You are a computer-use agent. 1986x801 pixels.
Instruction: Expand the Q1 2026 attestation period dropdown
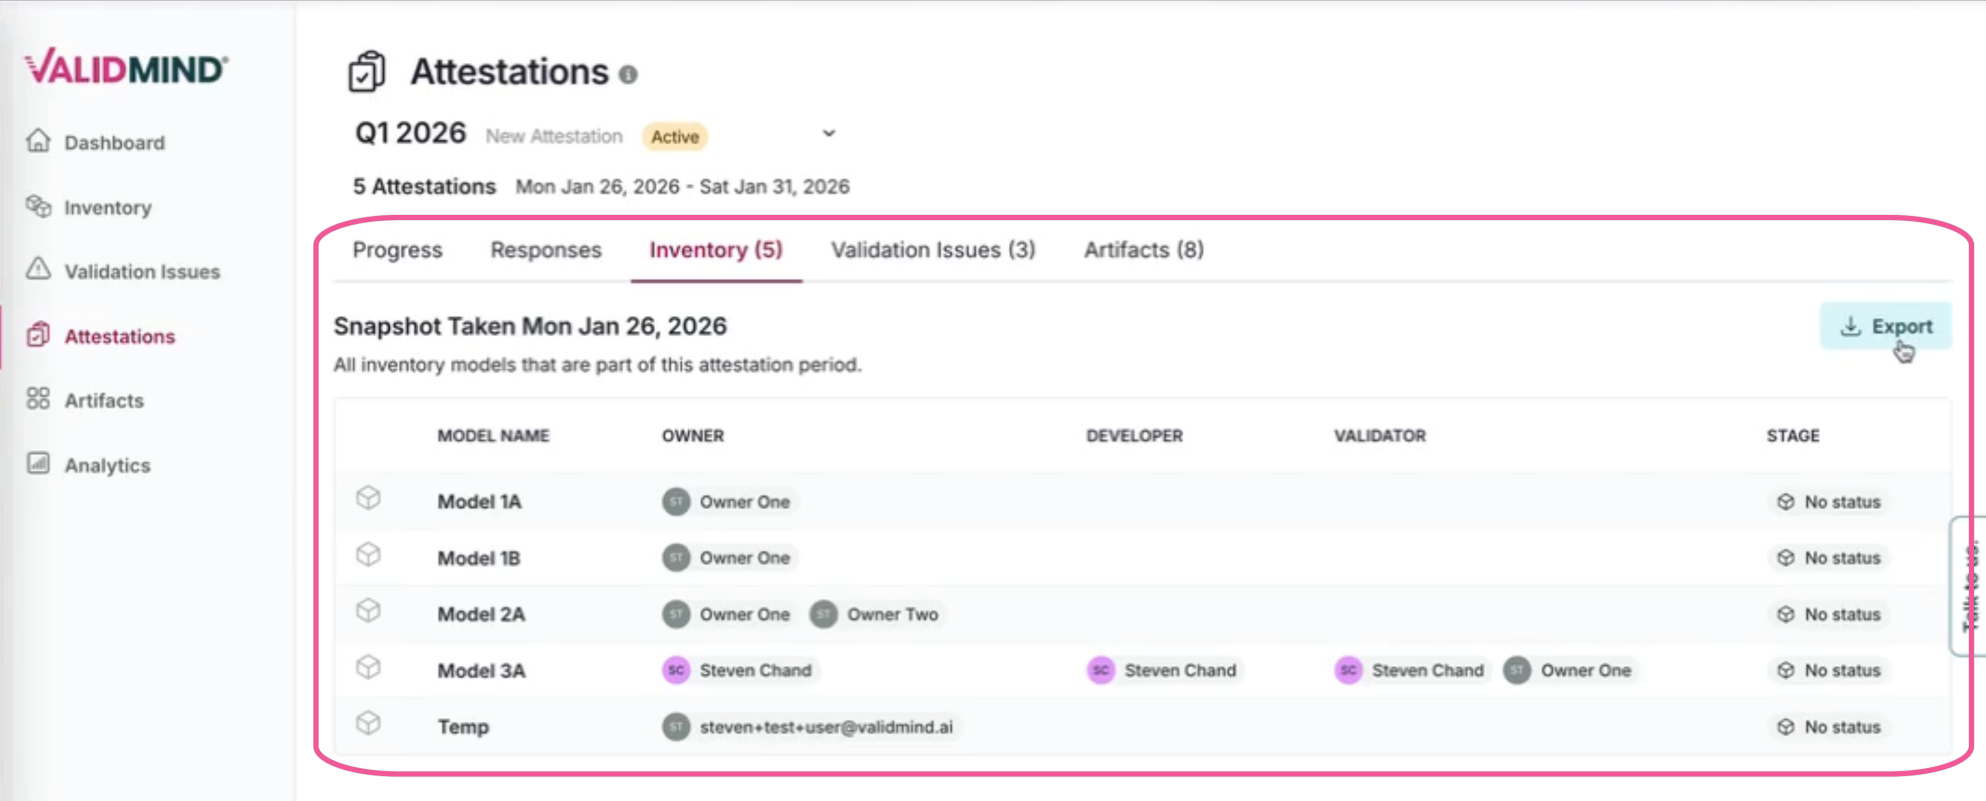[829, 133]
